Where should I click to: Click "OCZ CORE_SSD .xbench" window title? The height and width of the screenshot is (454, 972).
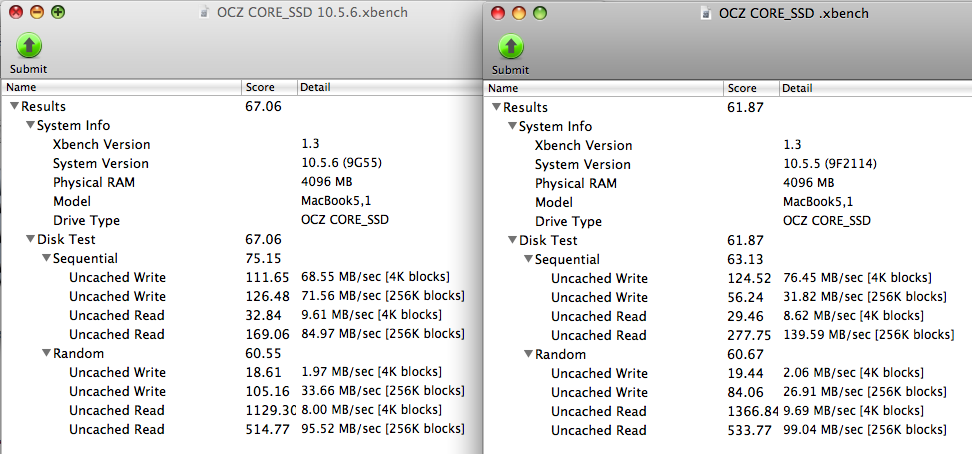click(793, 14)
